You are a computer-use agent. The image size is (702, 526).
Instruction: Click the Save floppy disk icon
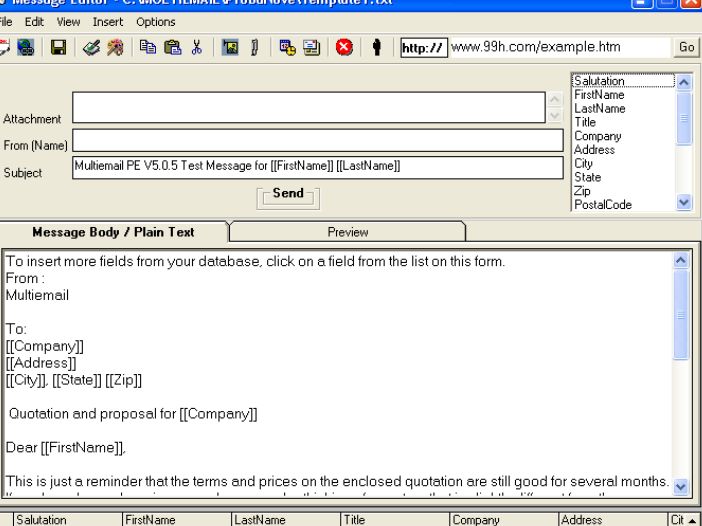click(x=60, y=47)
